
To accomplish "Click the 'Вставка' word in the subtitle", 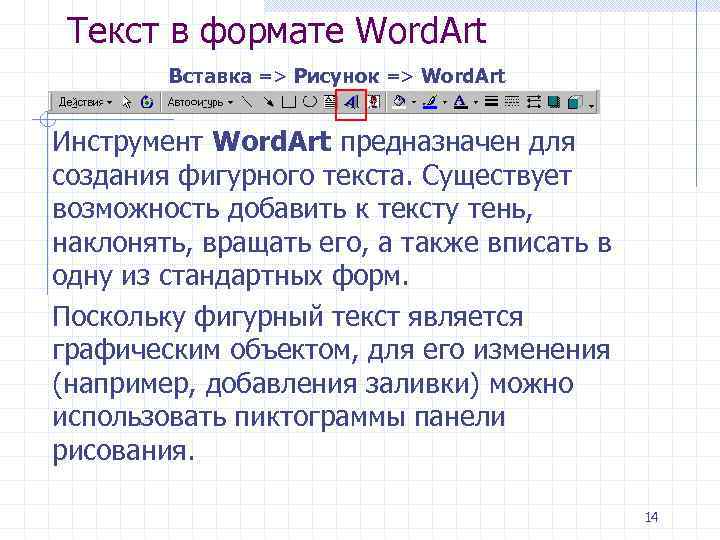I will tap(210, 76).
